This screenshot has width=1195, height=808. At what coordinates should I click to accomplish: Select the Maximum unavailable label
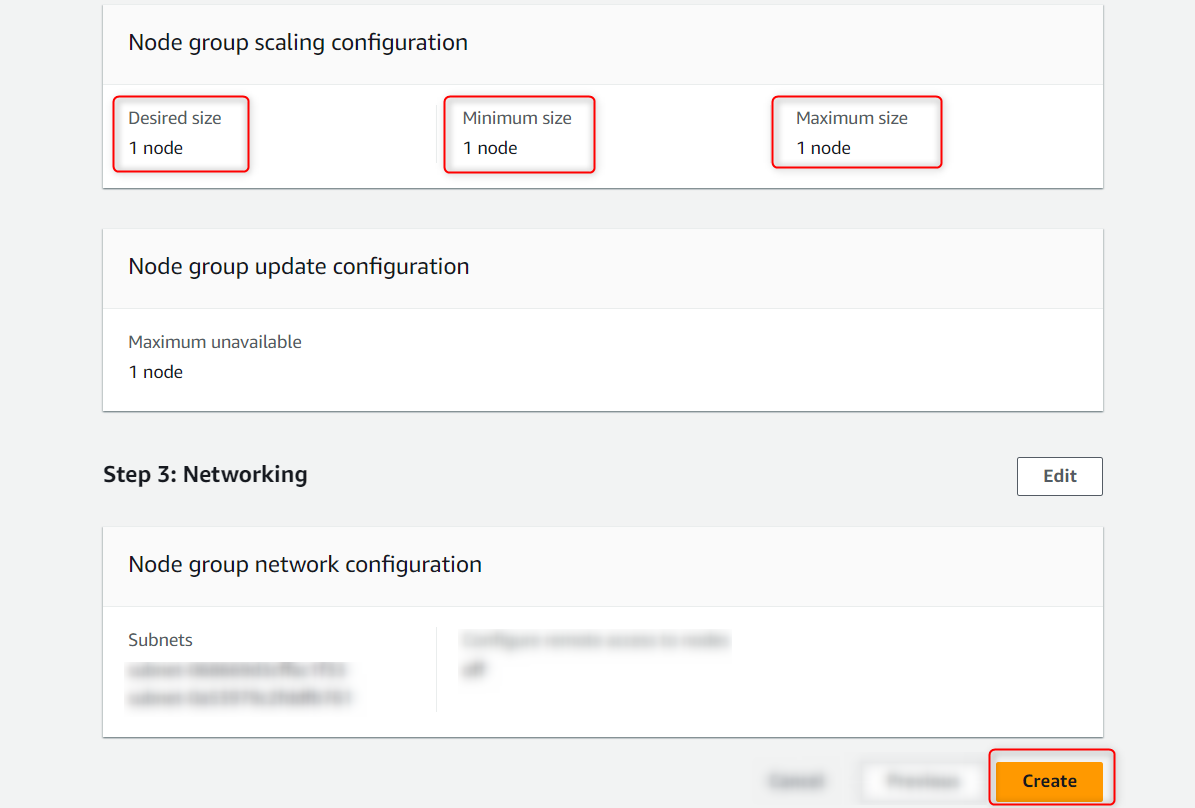pos(215,342)
